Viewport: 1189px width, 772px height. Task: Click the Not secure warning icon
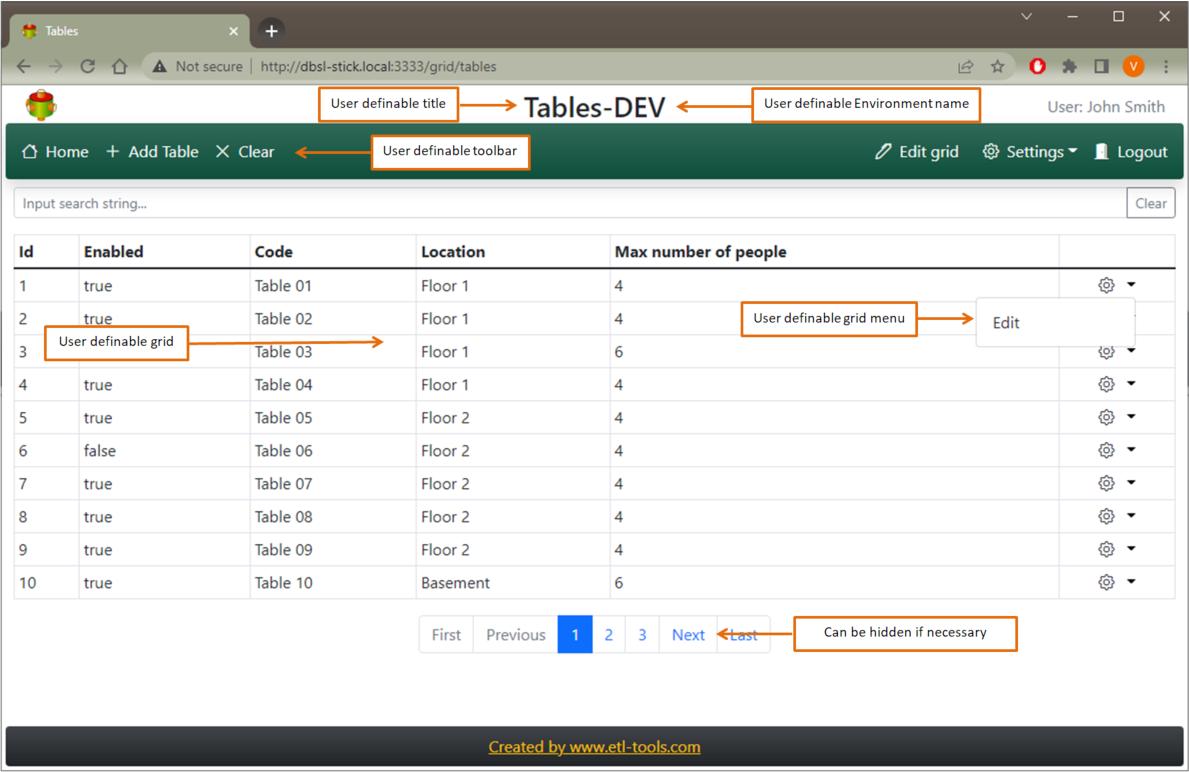tap(159, 67)
